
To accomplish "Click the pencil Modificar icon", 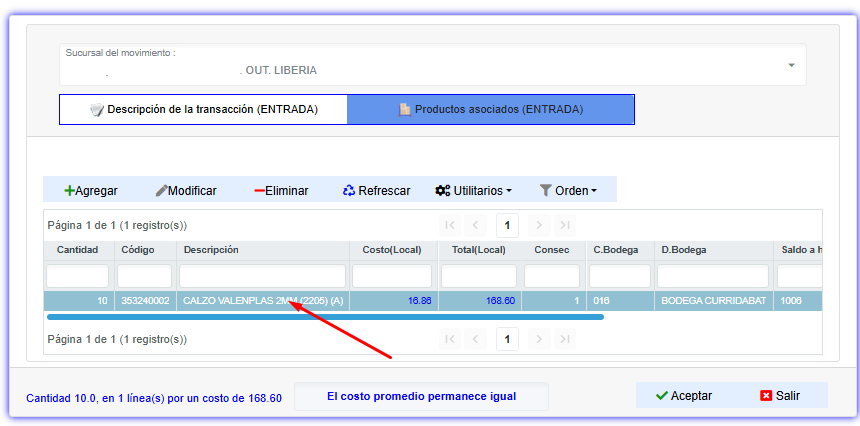I will pos(161,190).
